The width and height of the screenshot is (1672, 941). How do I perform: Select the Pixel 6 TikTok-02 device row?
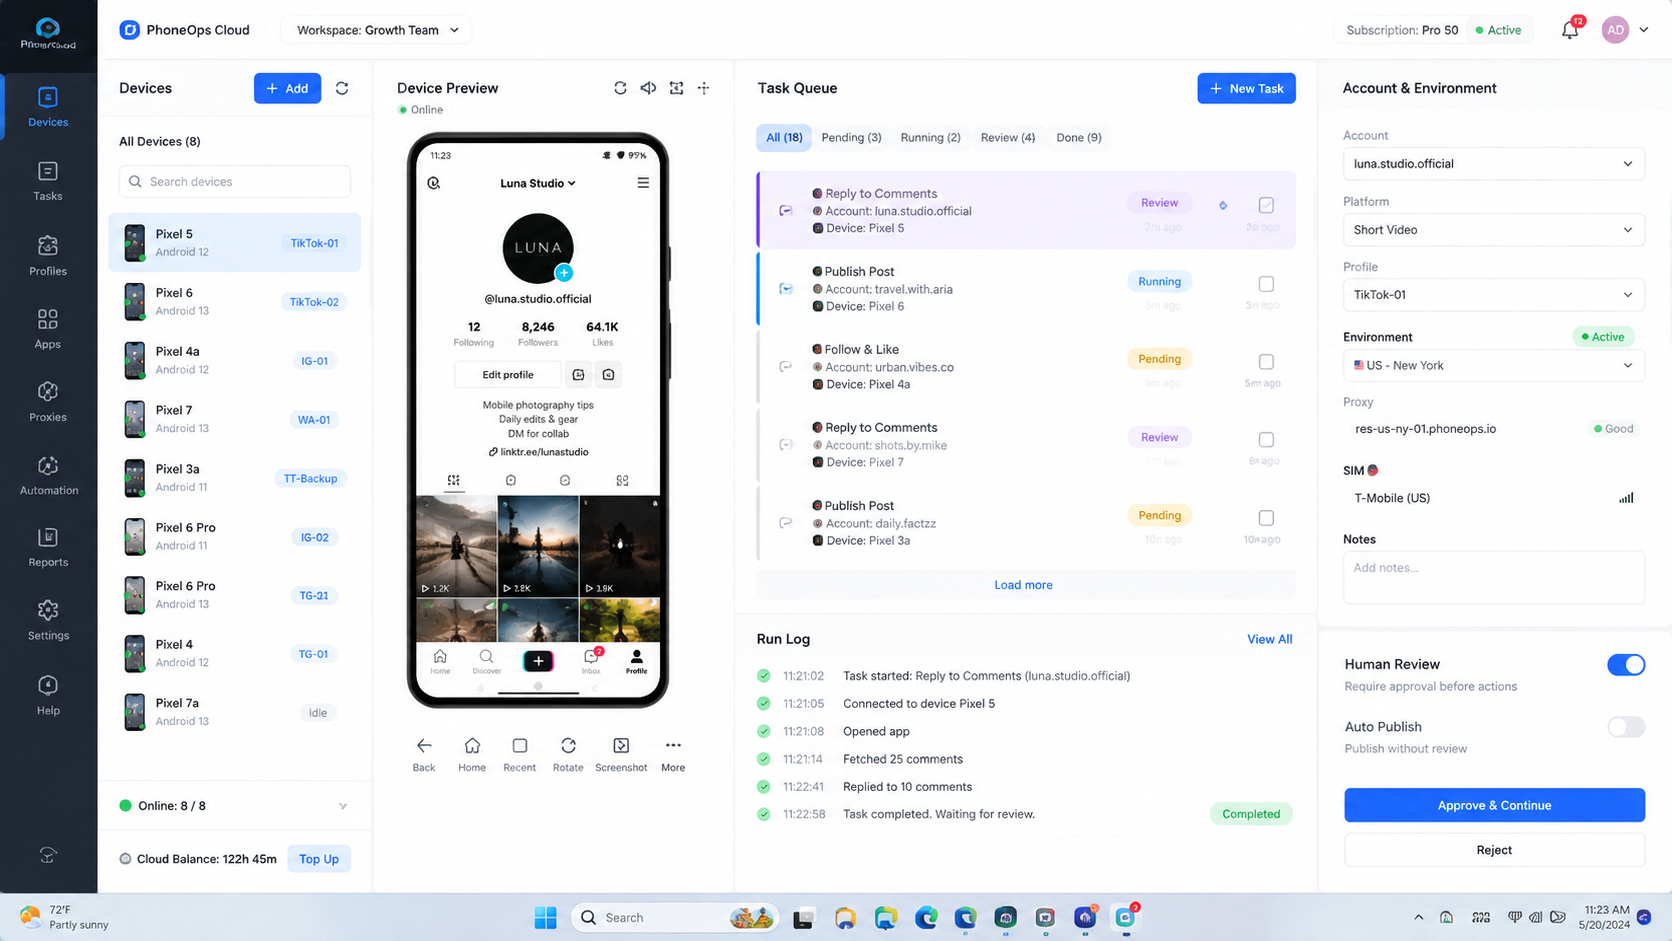[235, 301]
